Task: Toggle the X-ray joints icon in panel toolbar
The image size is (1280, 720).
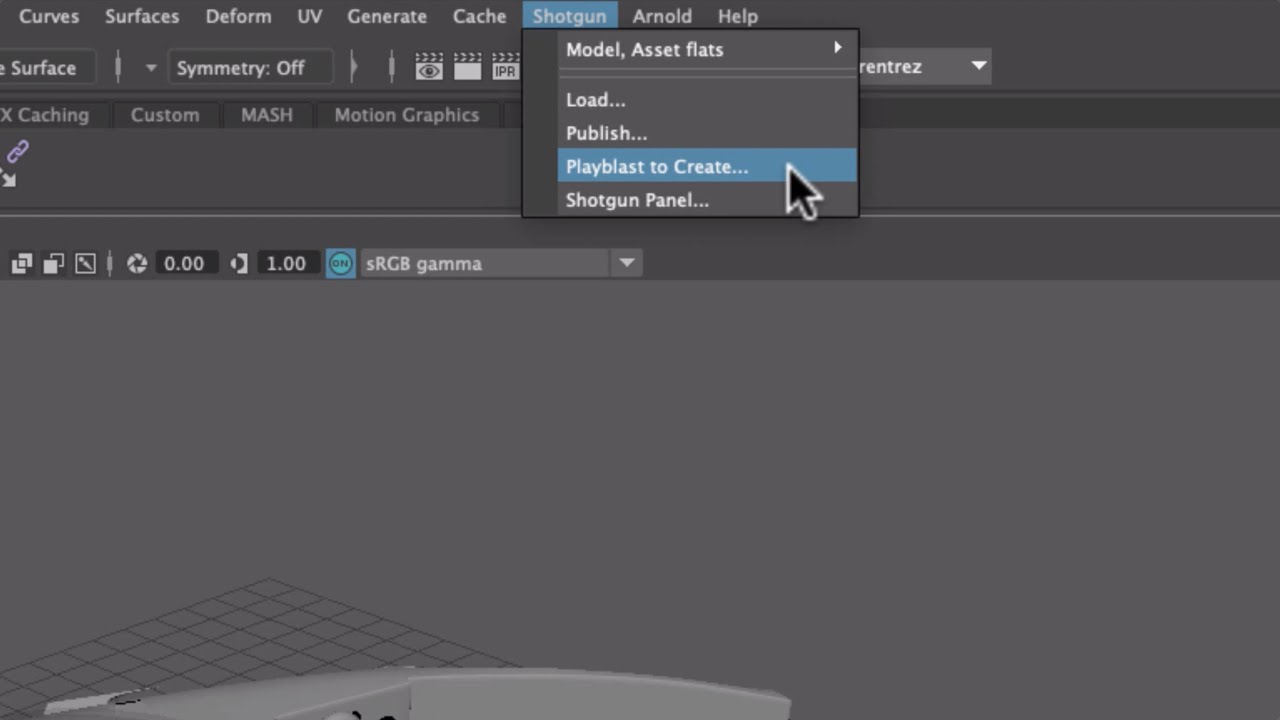Action: tap(86, 263)
